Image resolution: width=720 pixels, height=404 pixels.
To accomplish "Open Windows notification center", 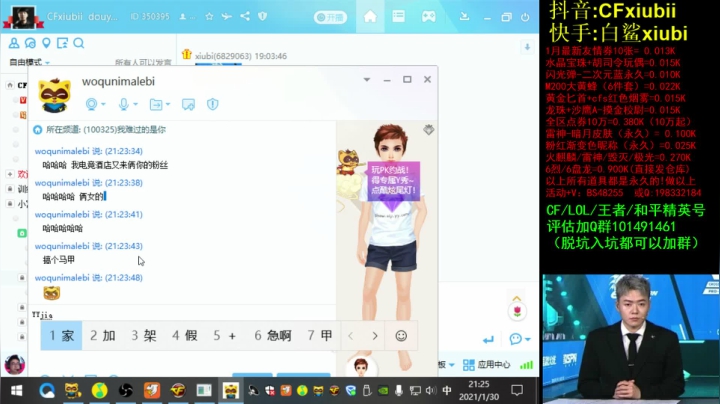I will tap(517, 390).
